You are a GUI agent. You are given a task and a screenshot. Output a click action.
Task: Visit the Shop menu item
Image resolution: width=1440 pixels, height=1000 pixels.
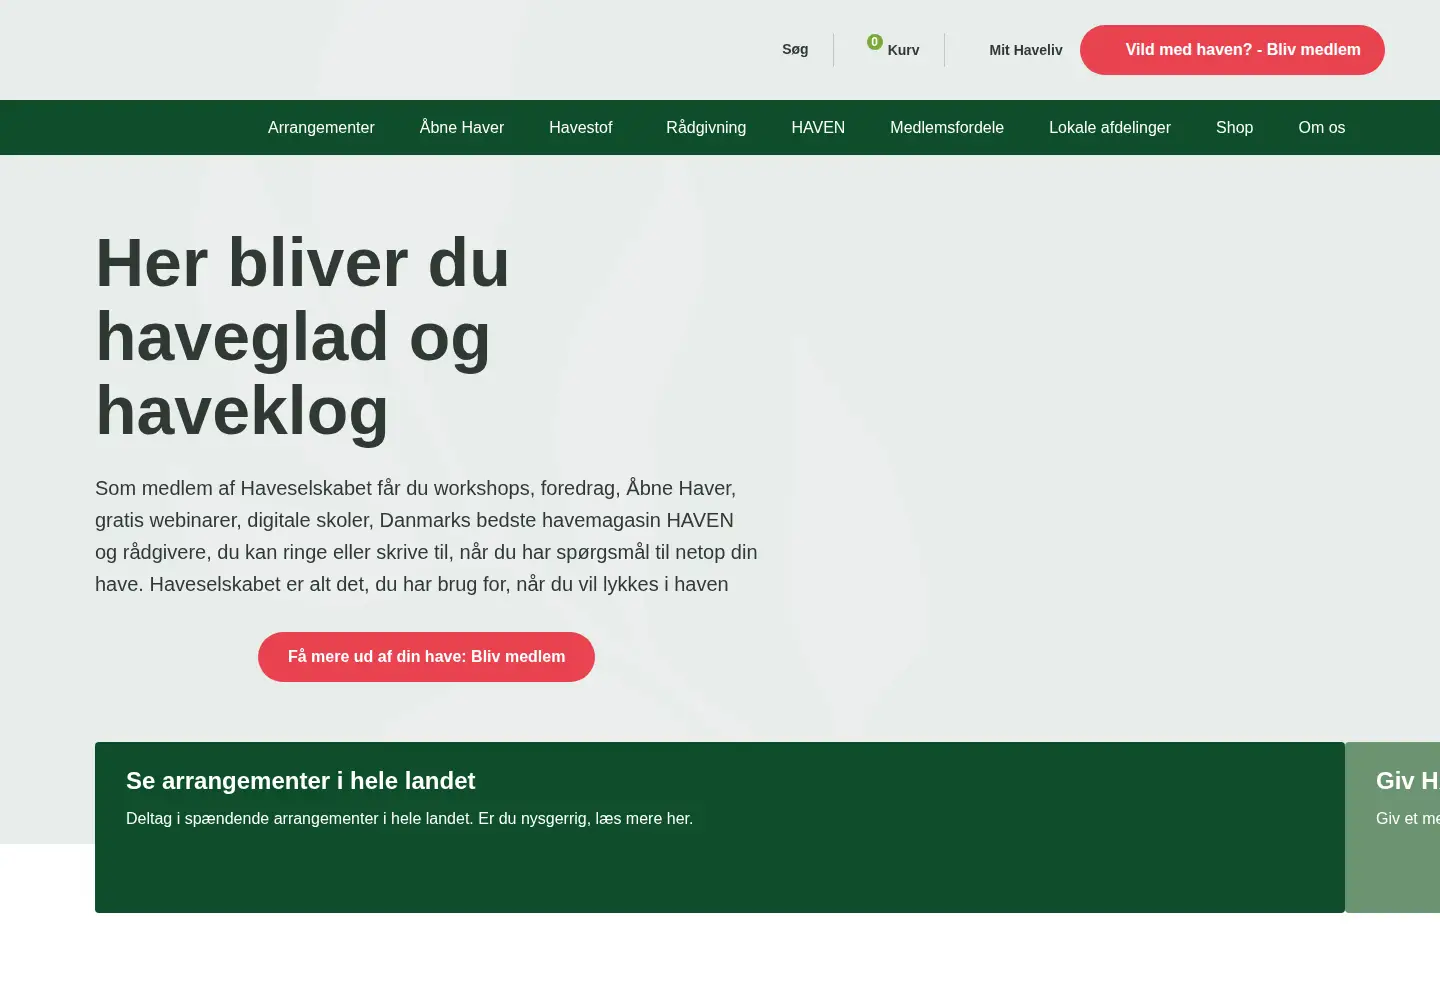(x=1234, y=127)
